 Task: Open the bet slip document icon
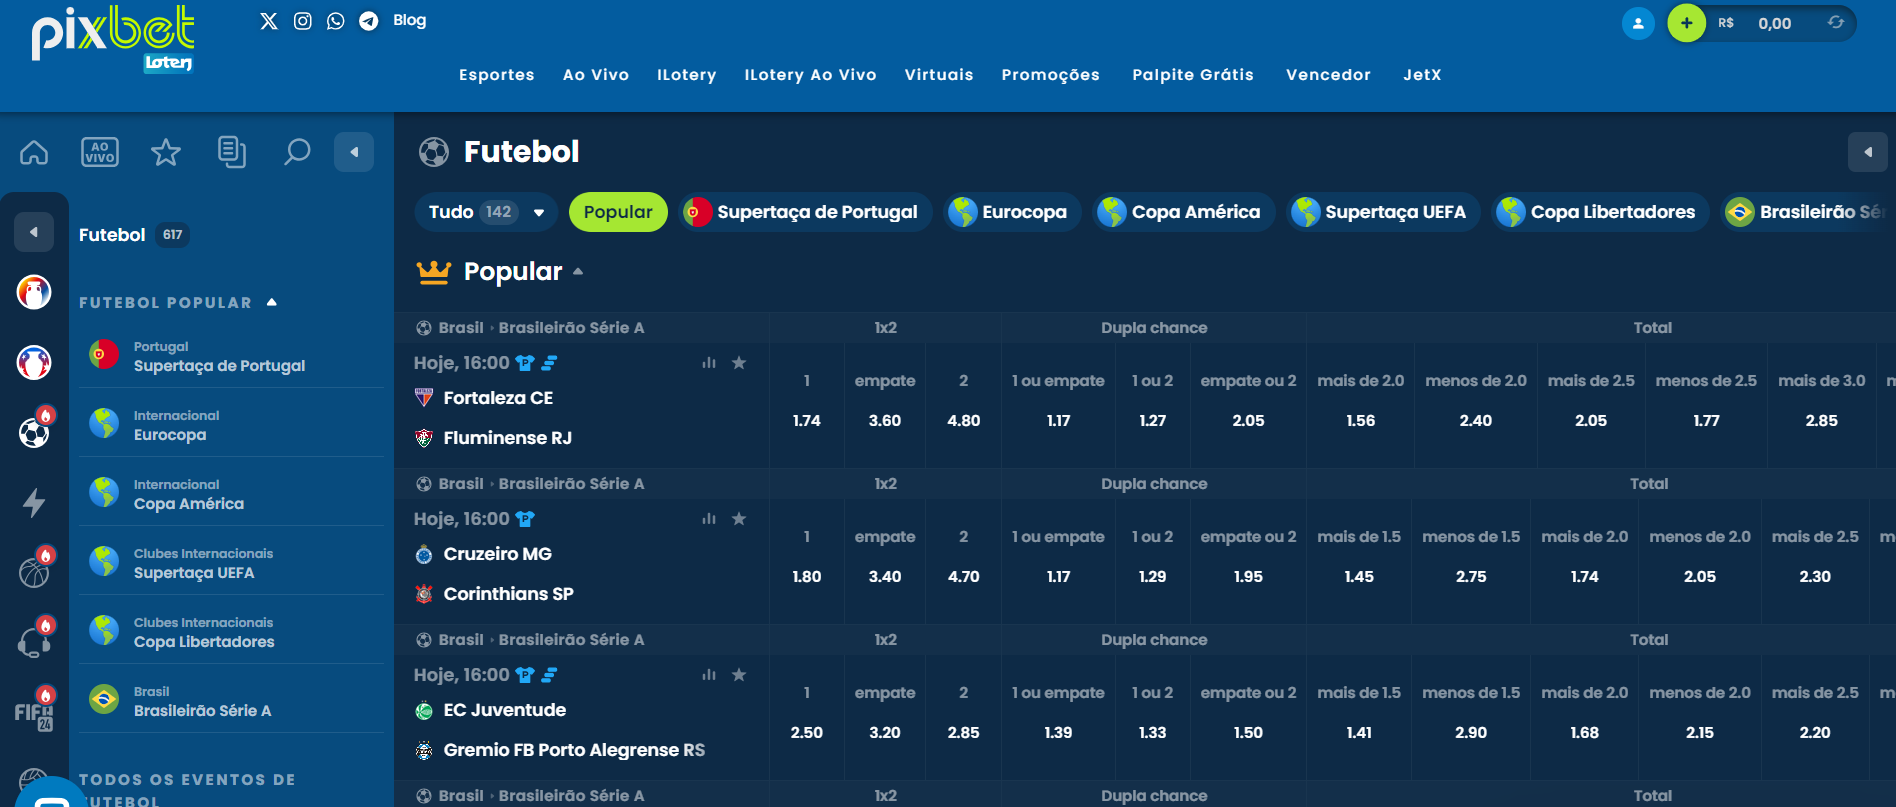coord(232,152)
